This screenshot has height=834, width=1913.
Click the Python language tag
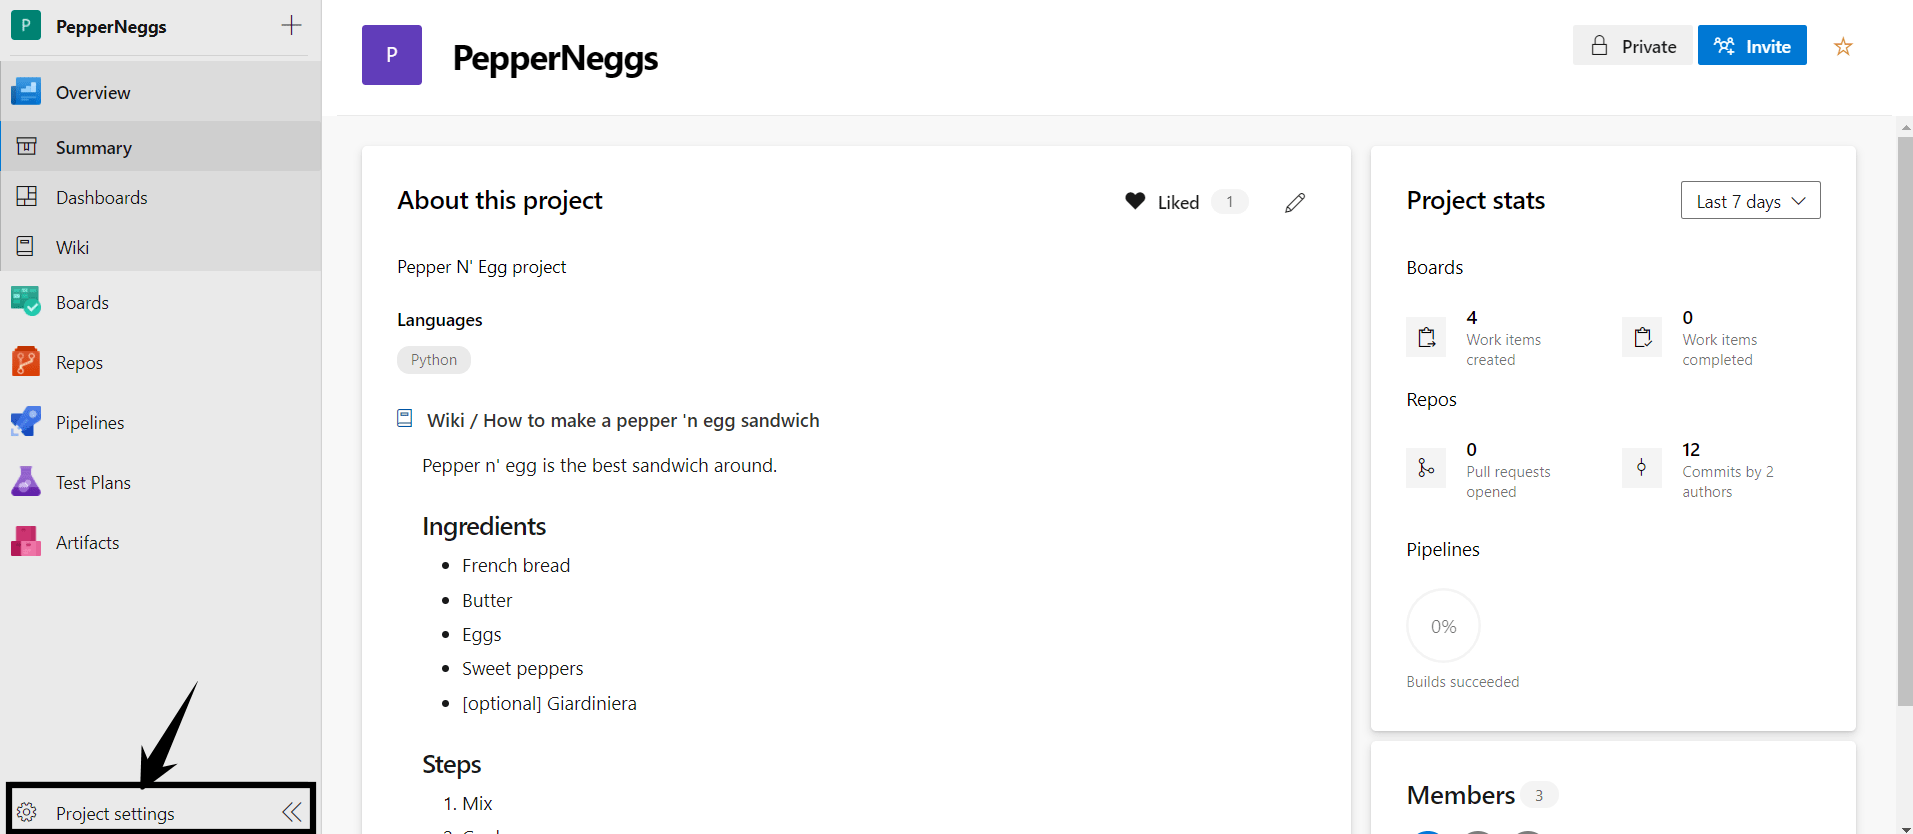point(434,360)
